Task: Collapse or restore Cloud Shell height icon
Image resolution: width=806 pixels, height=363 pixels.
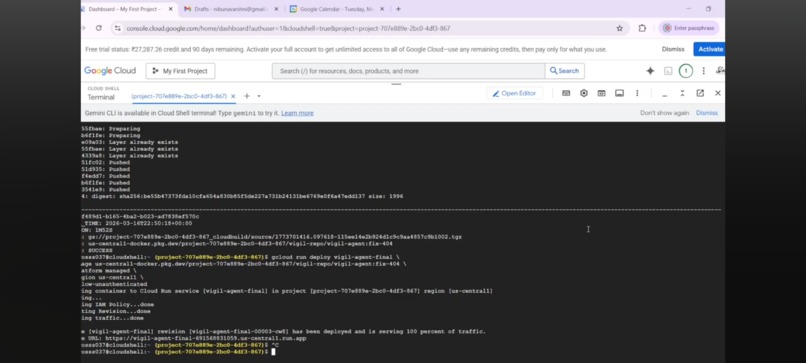Action: tap(682, 93)
